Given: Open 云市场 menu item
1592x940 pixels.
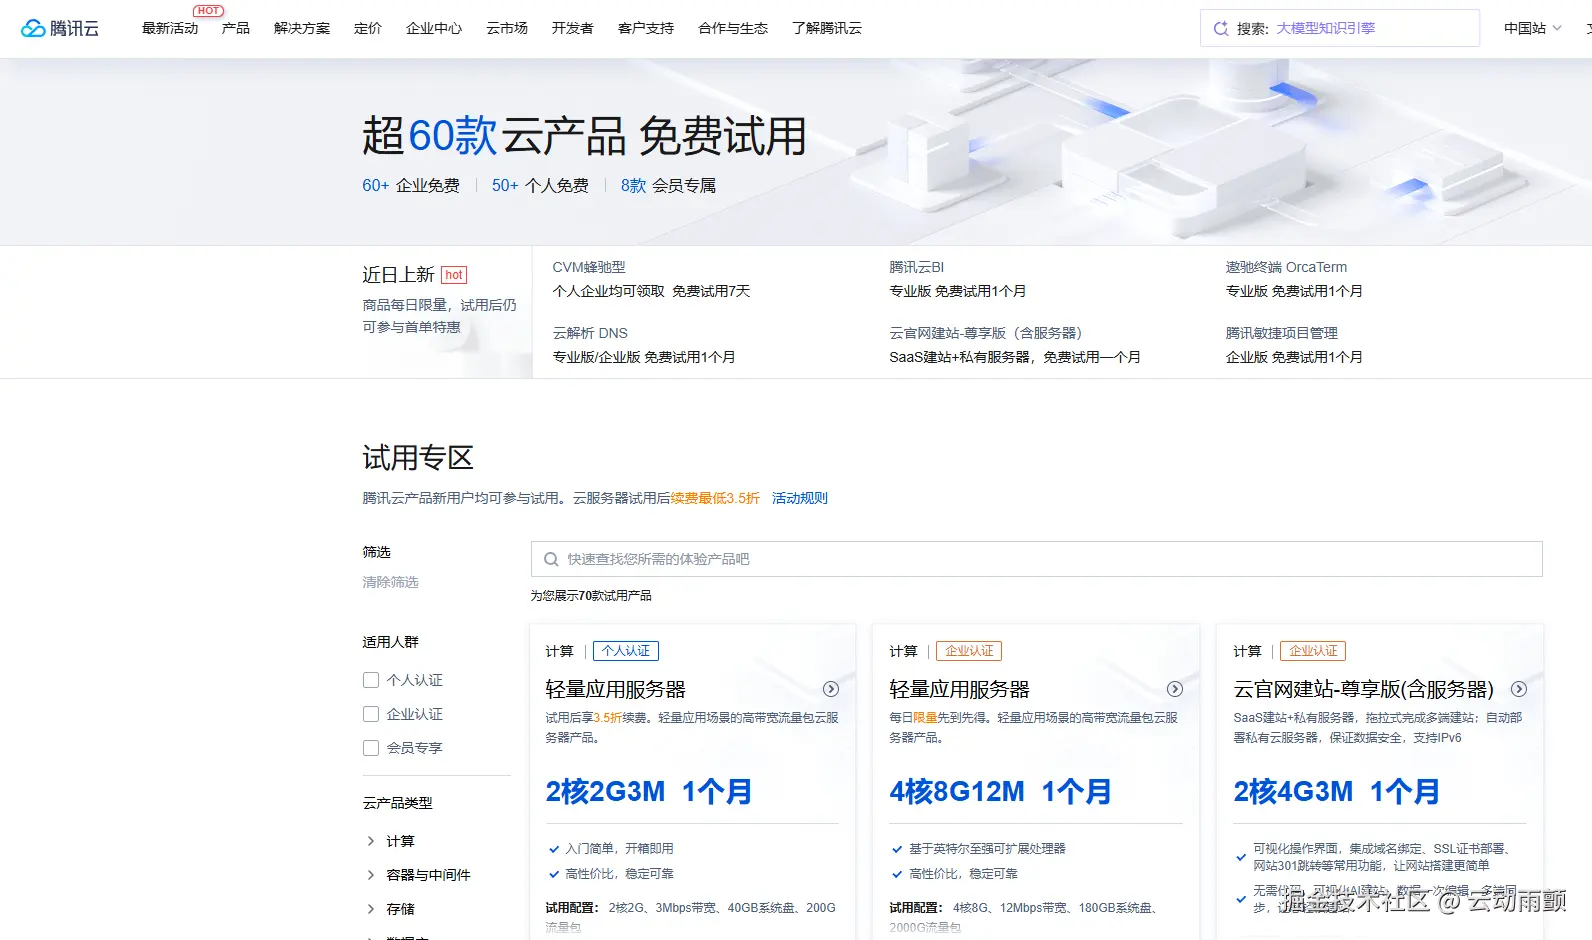Looking at the screenshot, I should [507, 28].
